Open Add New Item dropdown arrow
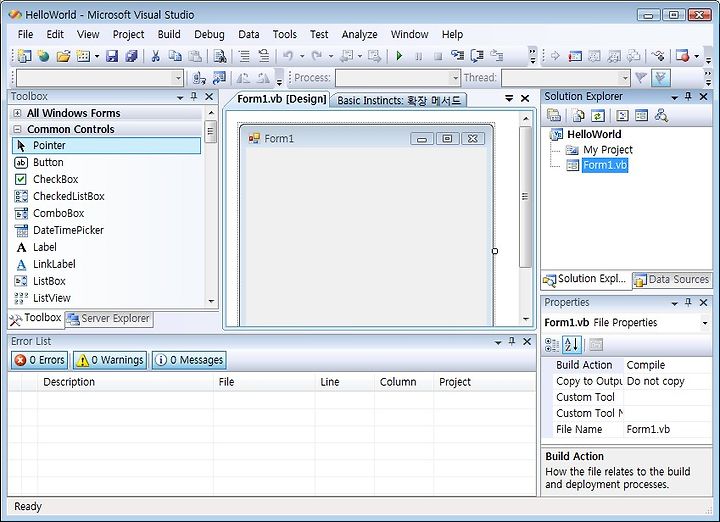The width and height of the screenshot is (720, 522). 97,56
